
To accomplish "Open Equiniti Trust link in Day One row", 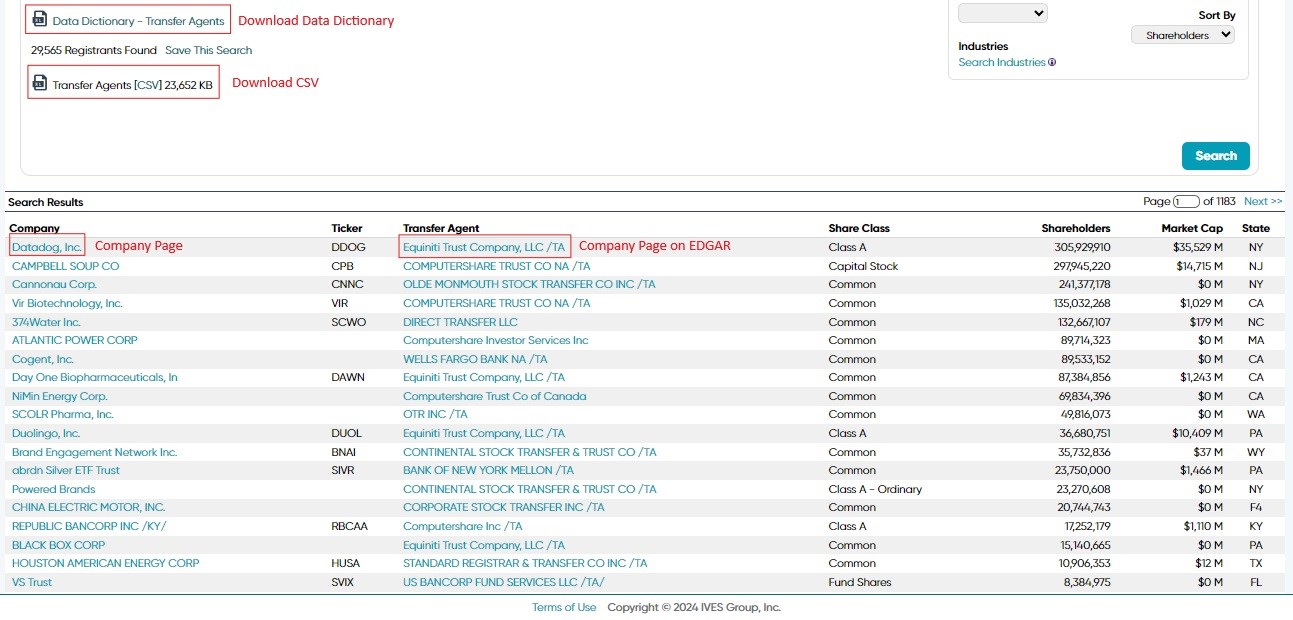I will (x=484, y=377).
